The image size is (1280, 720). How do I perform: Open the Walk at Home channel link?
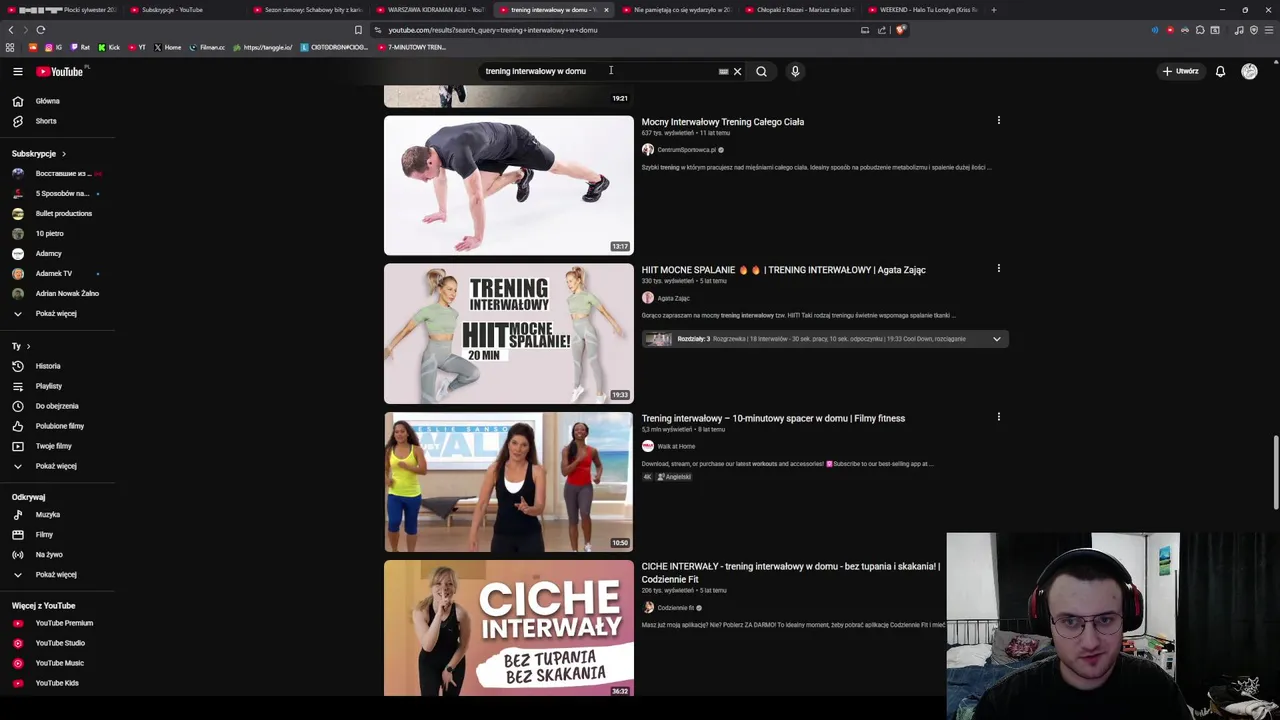click(x=676, y=446)
